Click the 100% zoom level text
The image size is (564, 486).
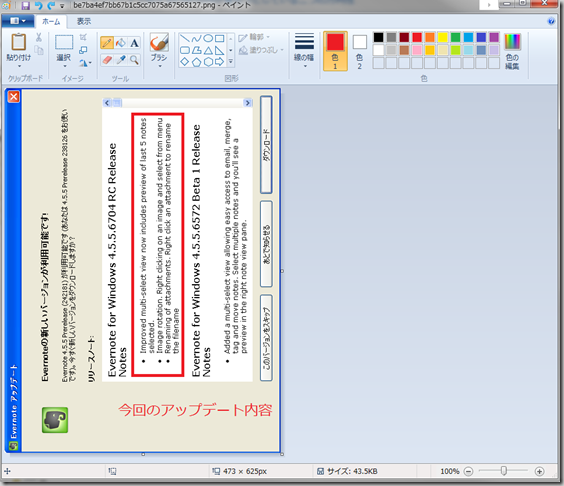[x=450, y=471]
